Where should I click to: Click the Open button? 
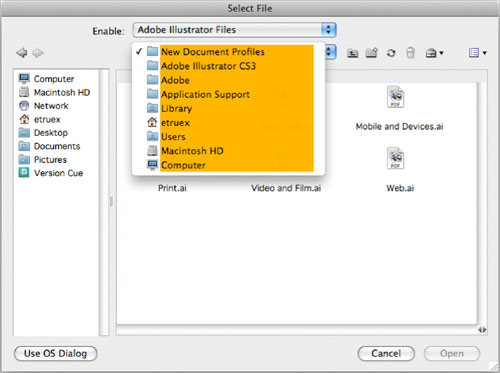click(x=452, y=353)
